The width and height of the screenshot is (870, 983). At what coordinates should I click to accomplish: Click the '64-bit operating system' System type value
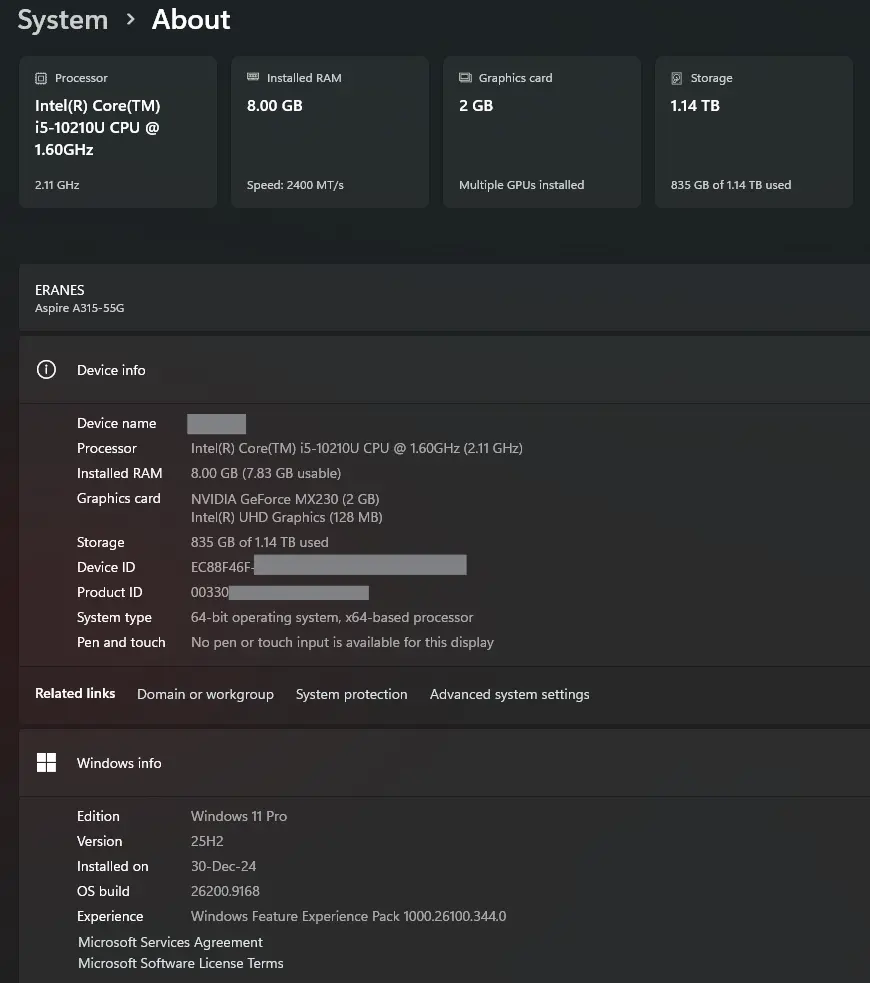pos(332,618)
